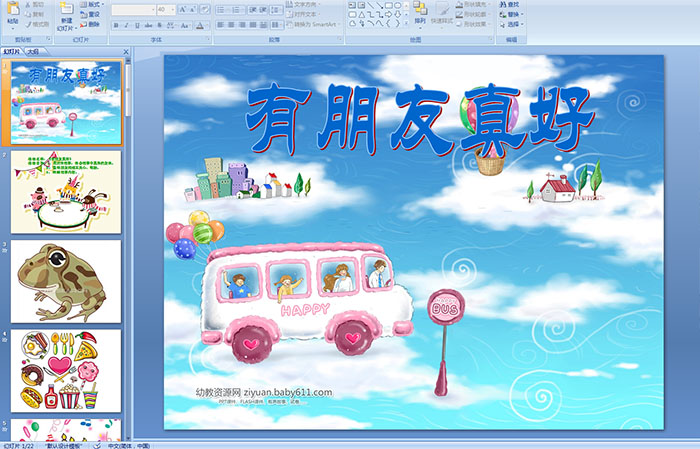Justify the paragraph text
Viewport: 700px width, 449px height.
253,25
